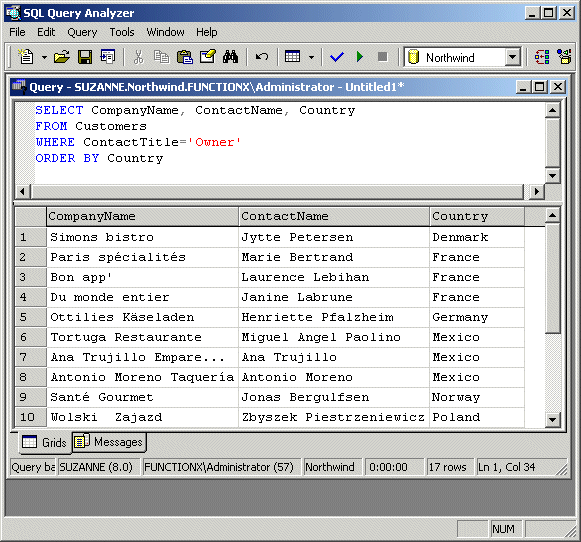Click the query editor scroll left arrow

point(22,192)
